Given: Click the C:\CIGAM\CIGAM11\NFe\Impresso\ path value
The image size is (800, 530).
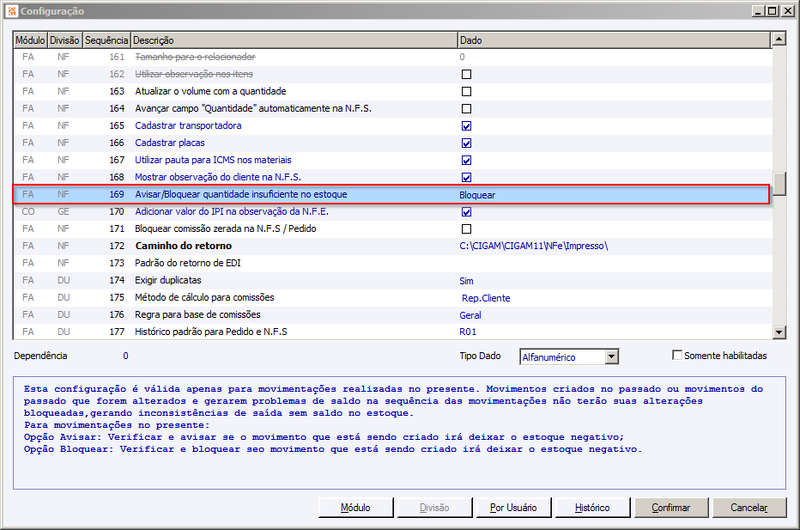Looking at the screenshot, I should (534, 246).
